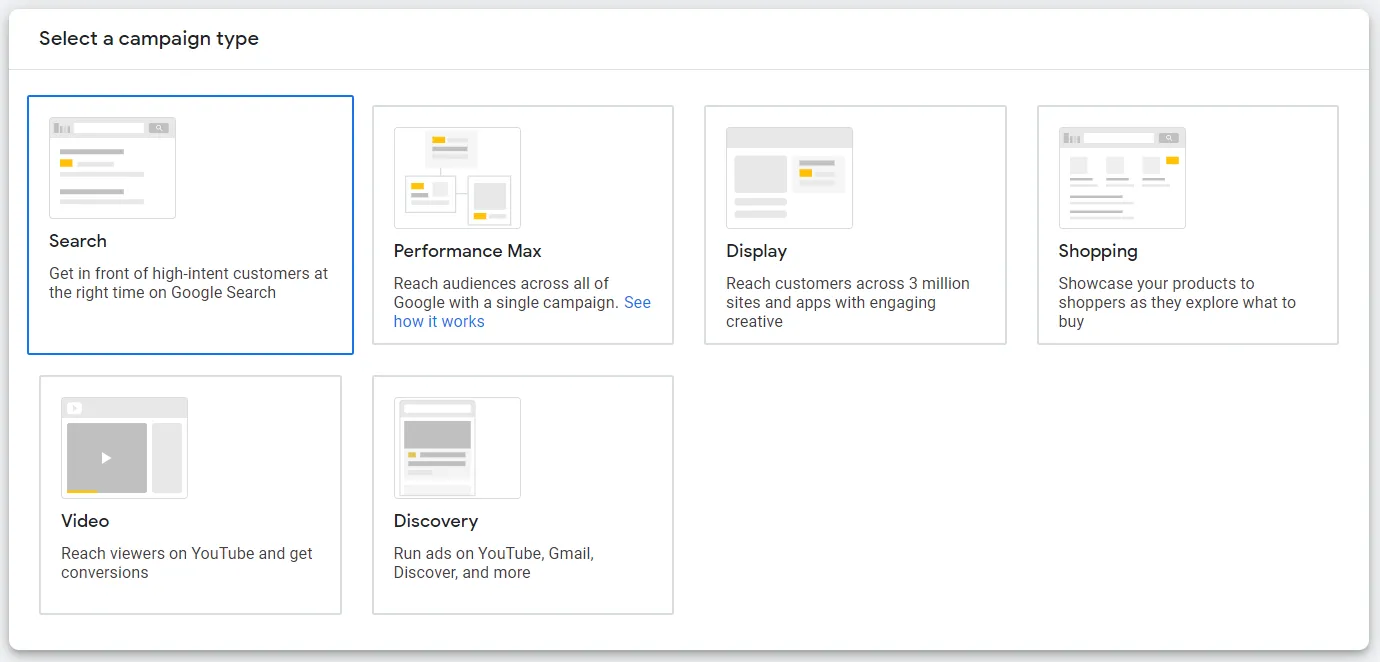
Task: Choose the Discovery campaign type
Action: click(523, 494)
